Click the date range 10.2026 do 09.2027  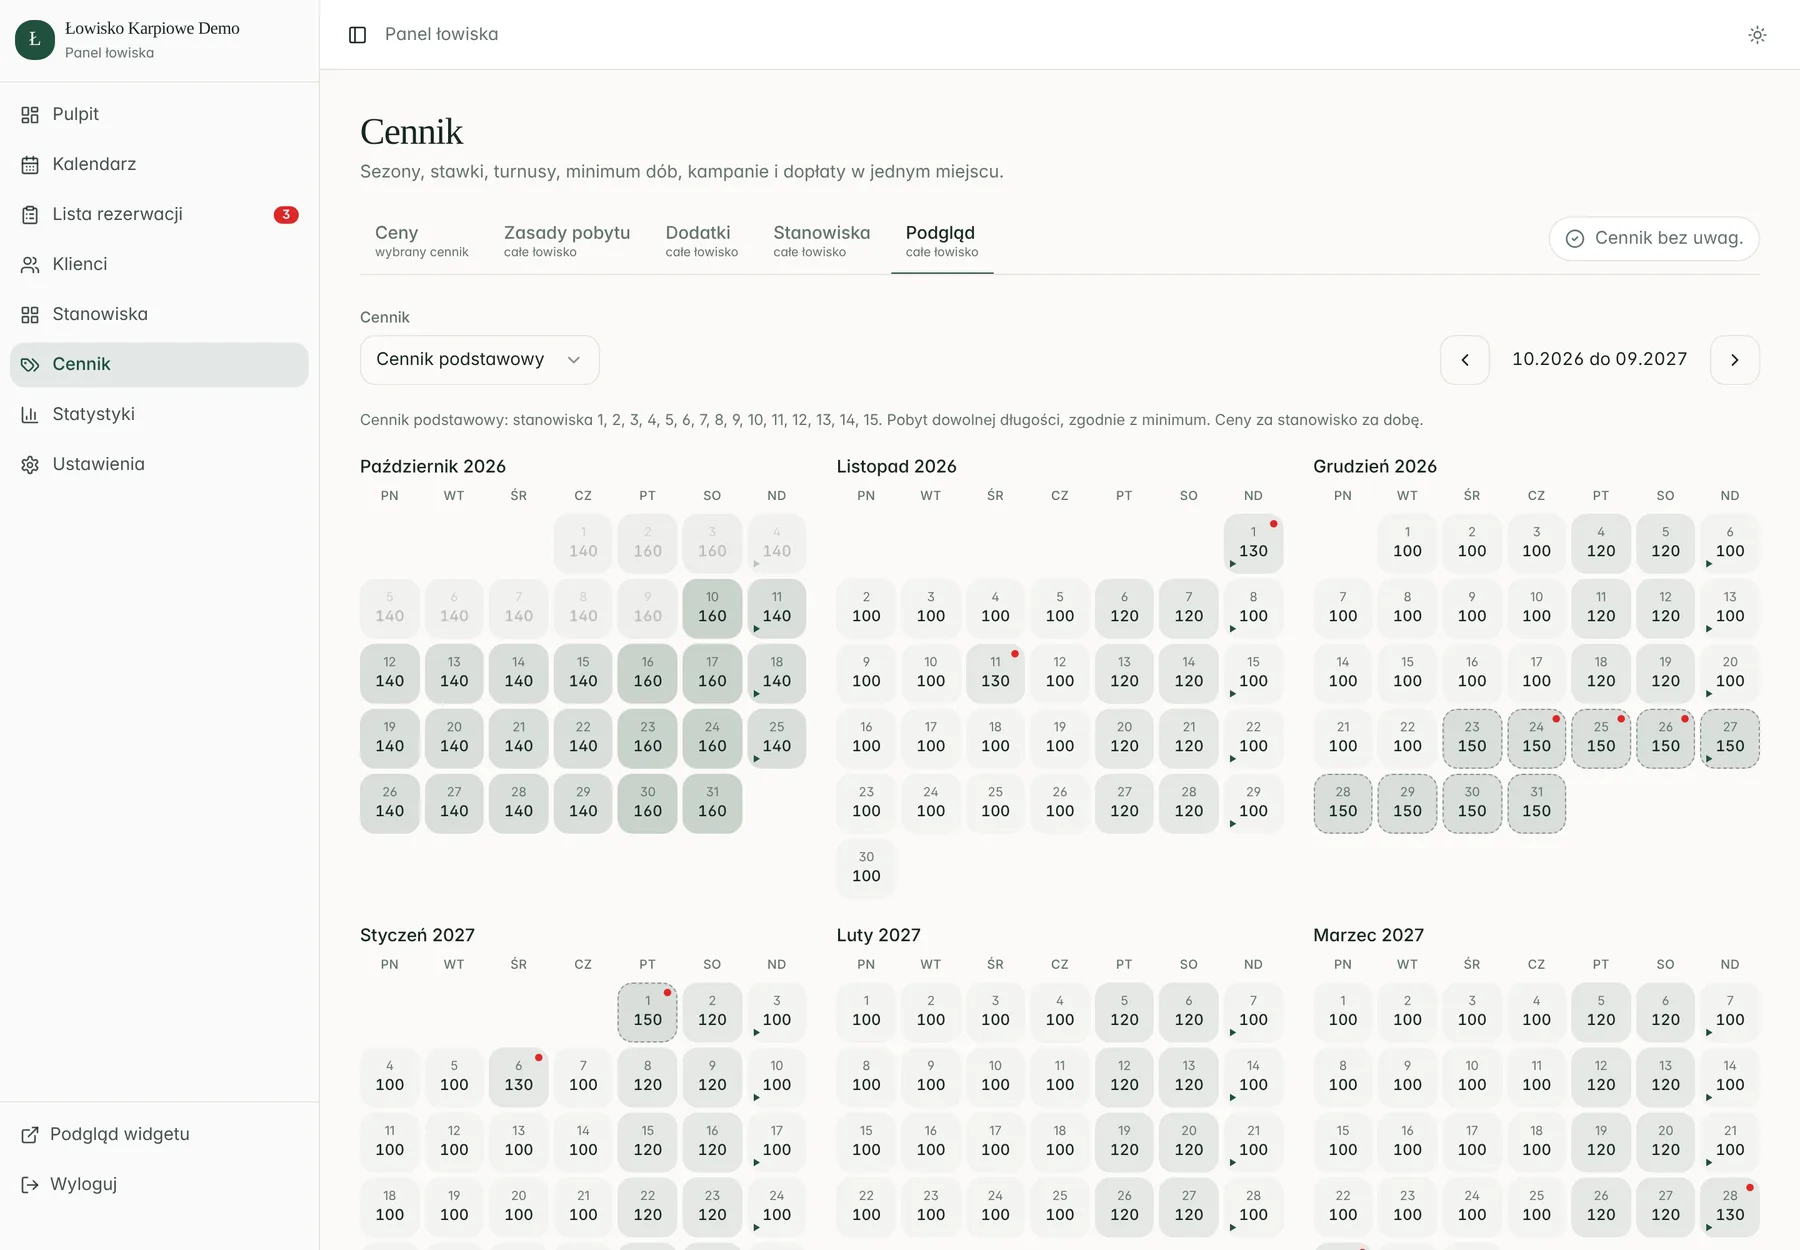pos(1599,360)
